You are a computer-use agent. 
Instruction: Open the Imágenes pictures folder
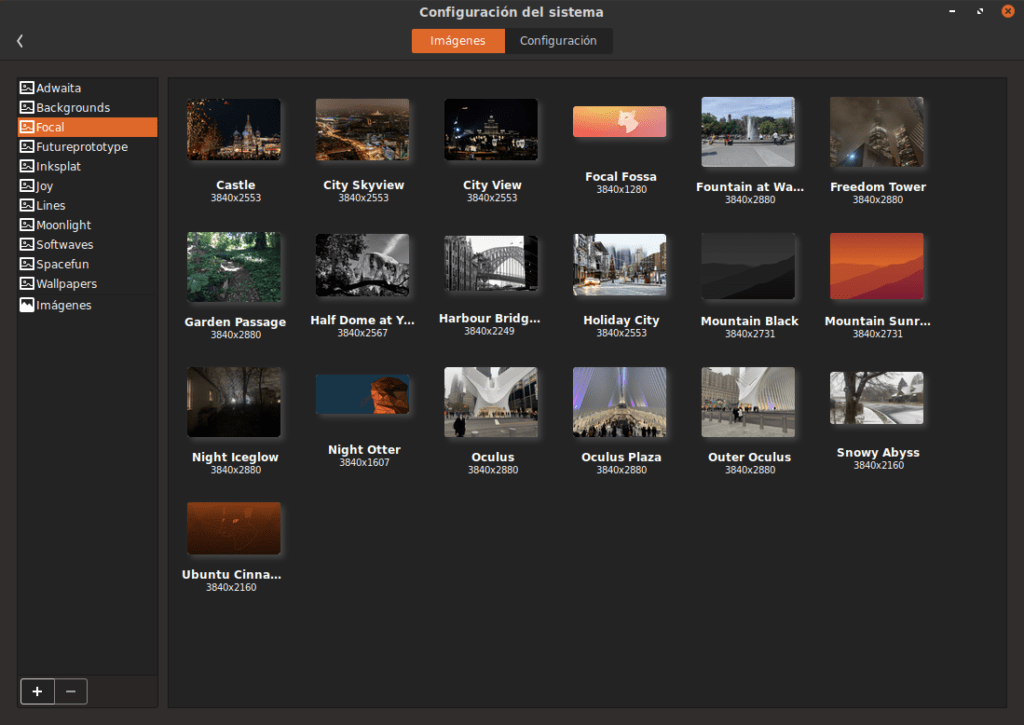click(x=63, y=305)
